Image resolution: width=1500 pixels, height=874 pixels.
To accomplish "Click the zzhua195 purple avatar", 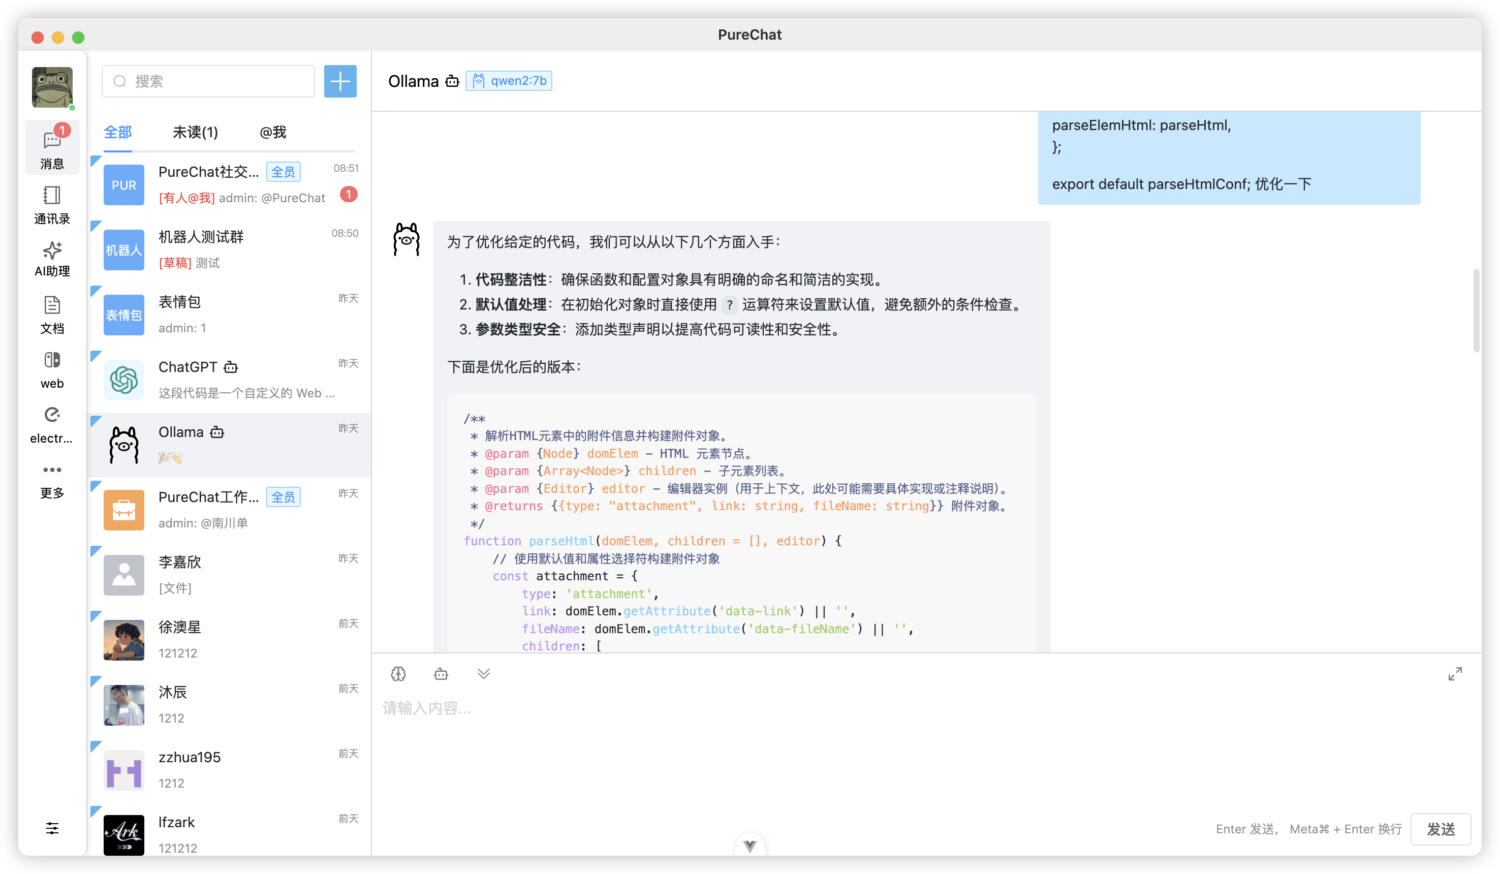I will tap(124, 770).
